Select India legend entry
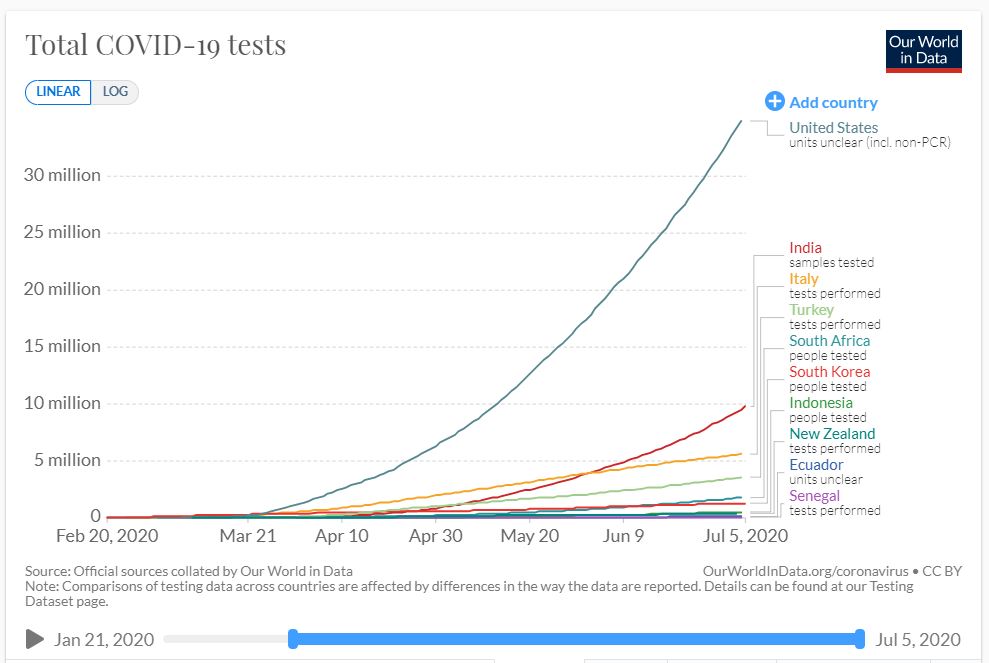This screenshot has height=663, width=989. point(805,248)
